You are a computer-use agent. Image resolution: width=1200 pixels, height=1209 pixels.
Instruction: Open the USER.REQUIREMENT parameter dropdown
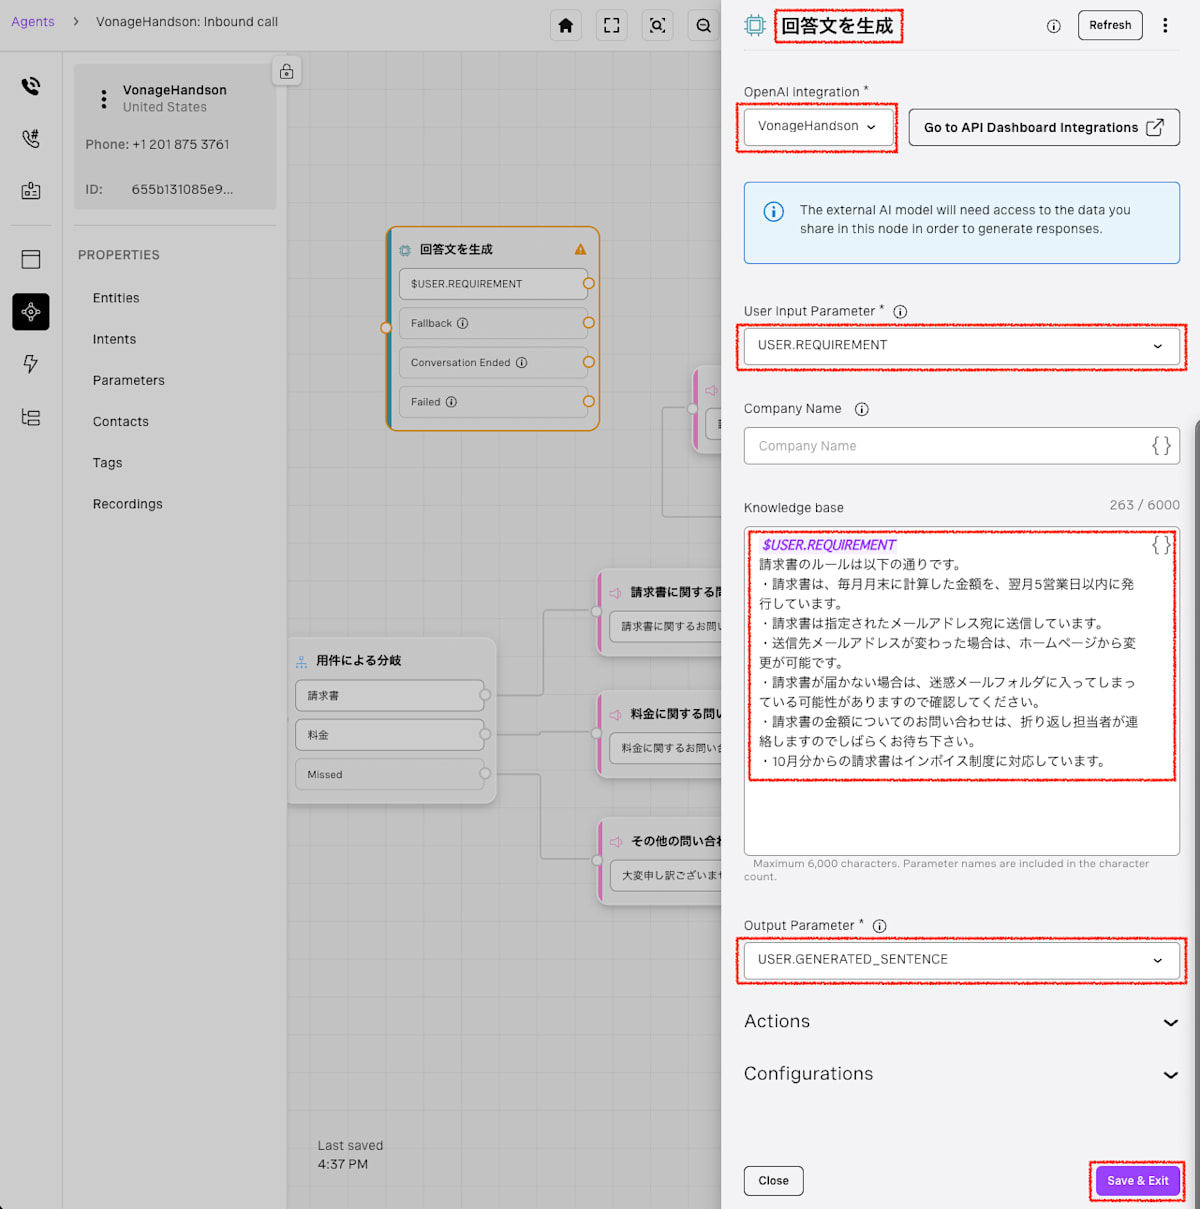pyautogui.click(x=962, y=345)
